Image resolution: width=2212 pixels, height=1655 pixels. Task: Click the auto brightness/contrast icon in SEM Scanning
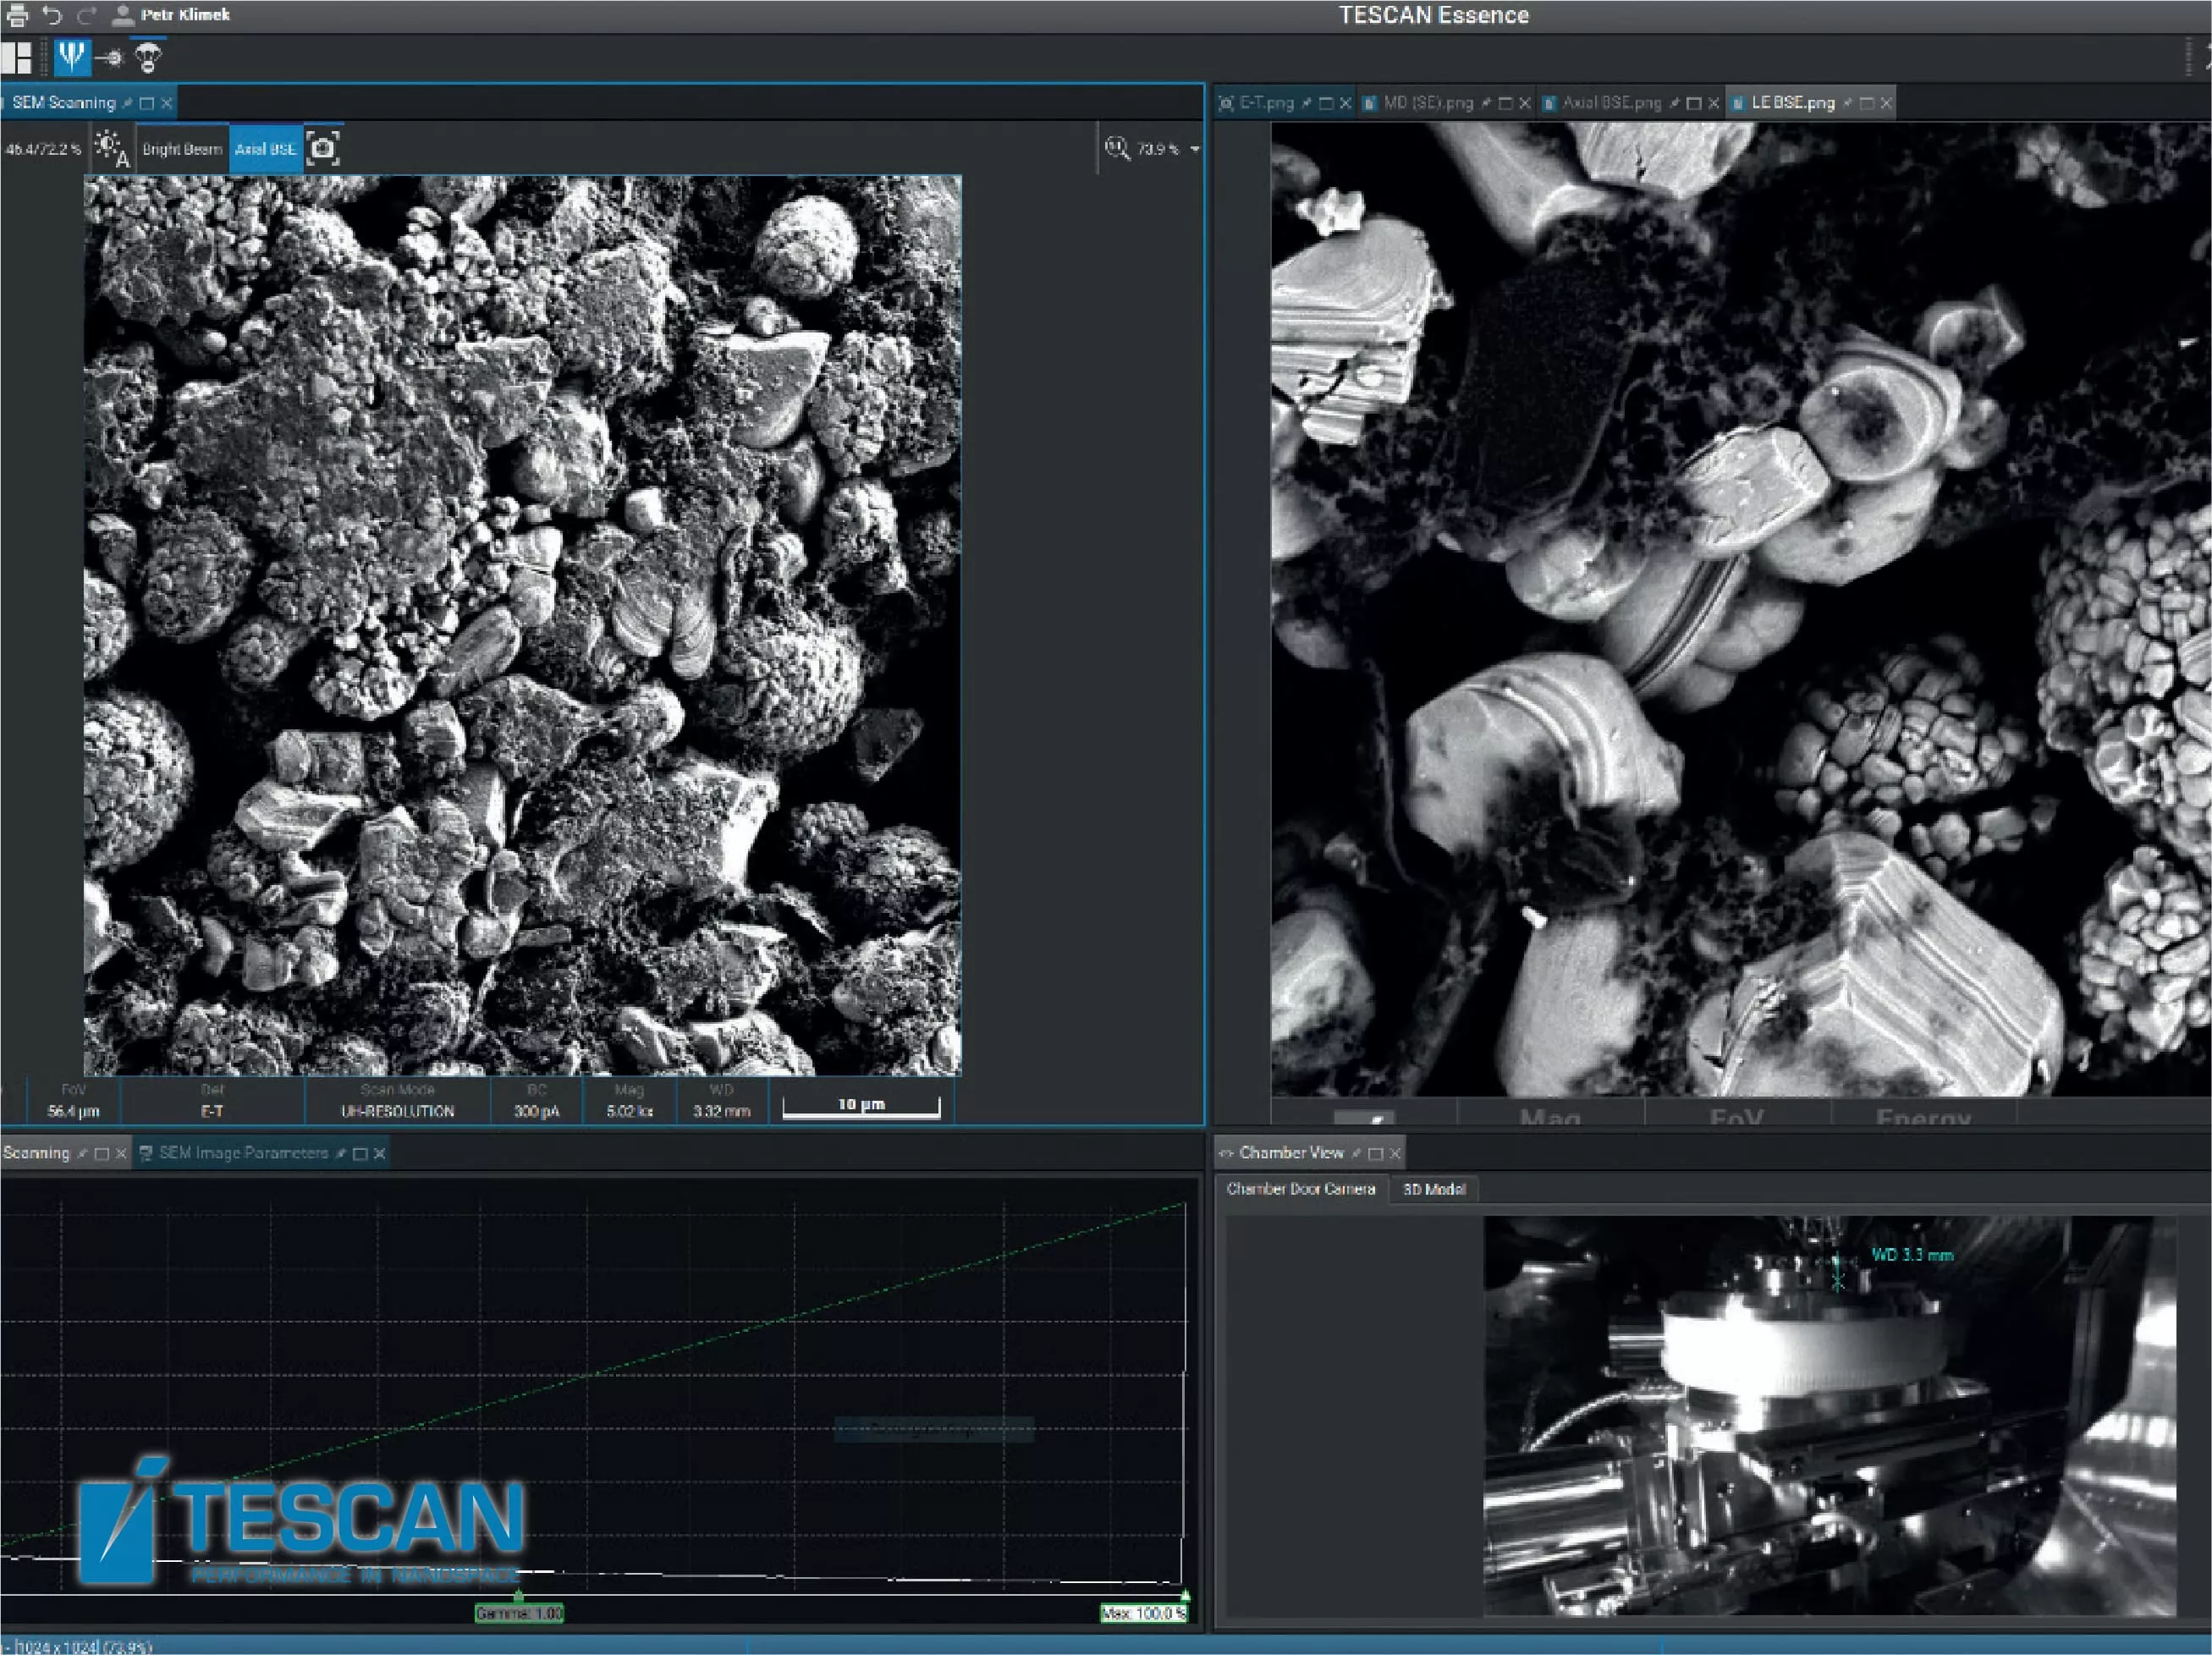coord(112,148)
